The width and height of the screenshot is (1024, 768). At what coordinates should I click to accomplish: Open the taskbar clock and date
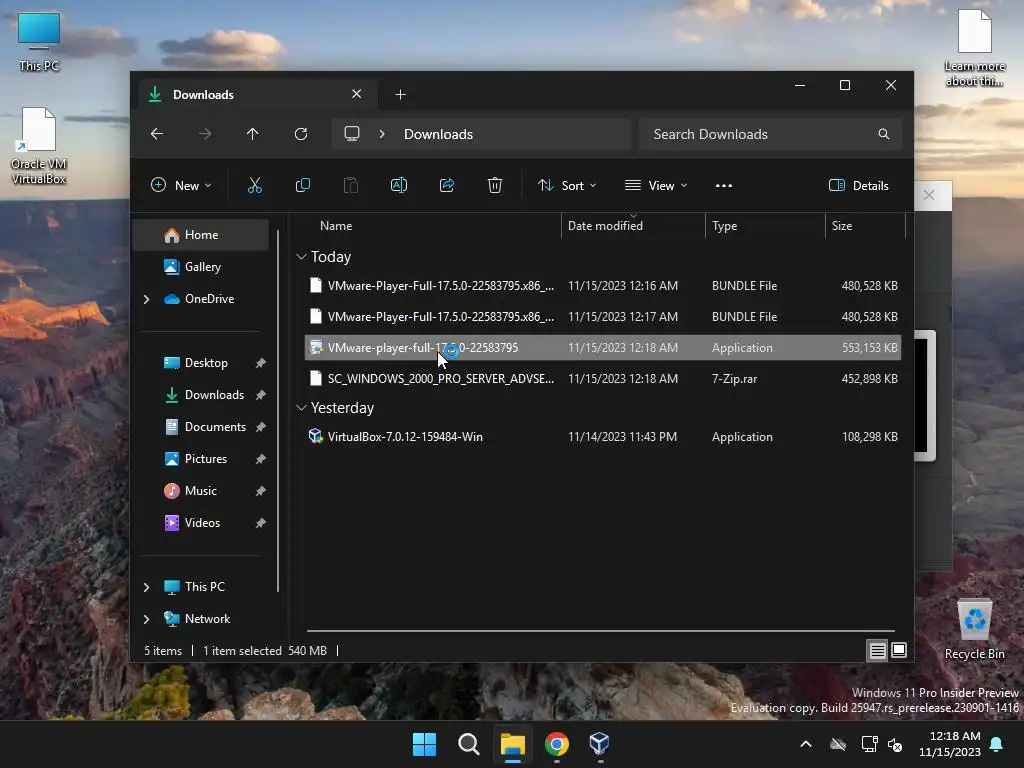coord(950,744)
